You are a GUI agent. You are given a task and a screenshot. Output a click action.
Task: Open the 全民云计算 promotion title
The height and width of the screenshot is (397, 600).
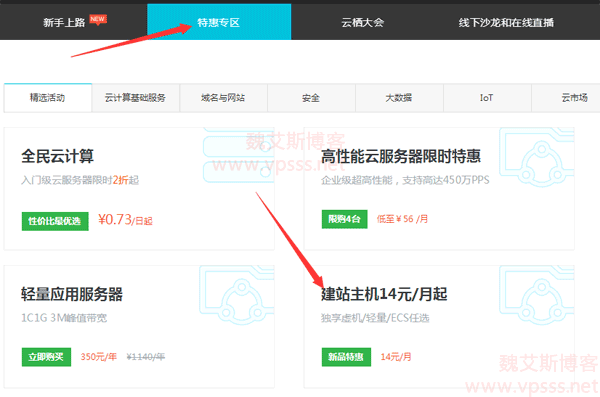57,156
